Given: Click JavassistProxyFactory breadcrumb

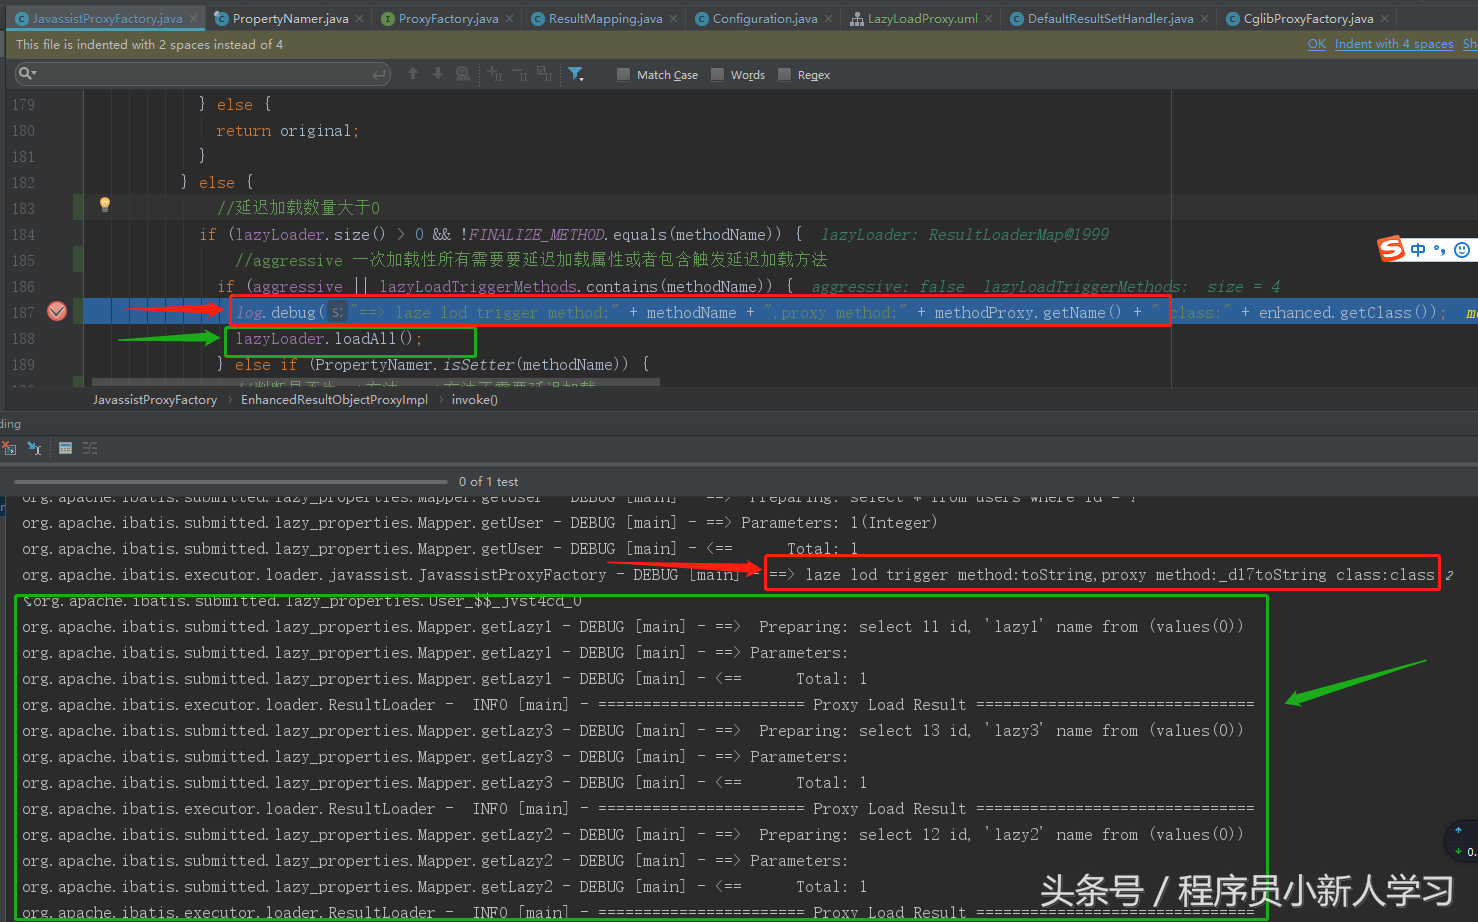Looking at the screenshot, I should point(155,400).
